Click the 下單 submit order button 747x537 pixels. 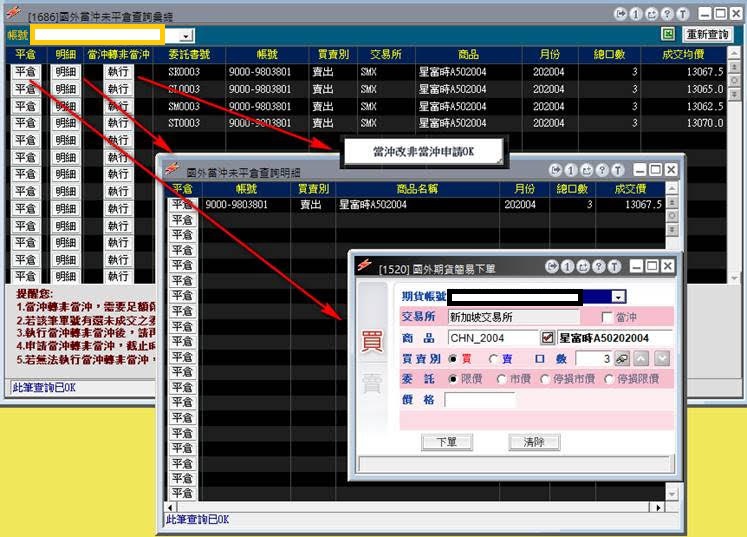coord(447,442)
